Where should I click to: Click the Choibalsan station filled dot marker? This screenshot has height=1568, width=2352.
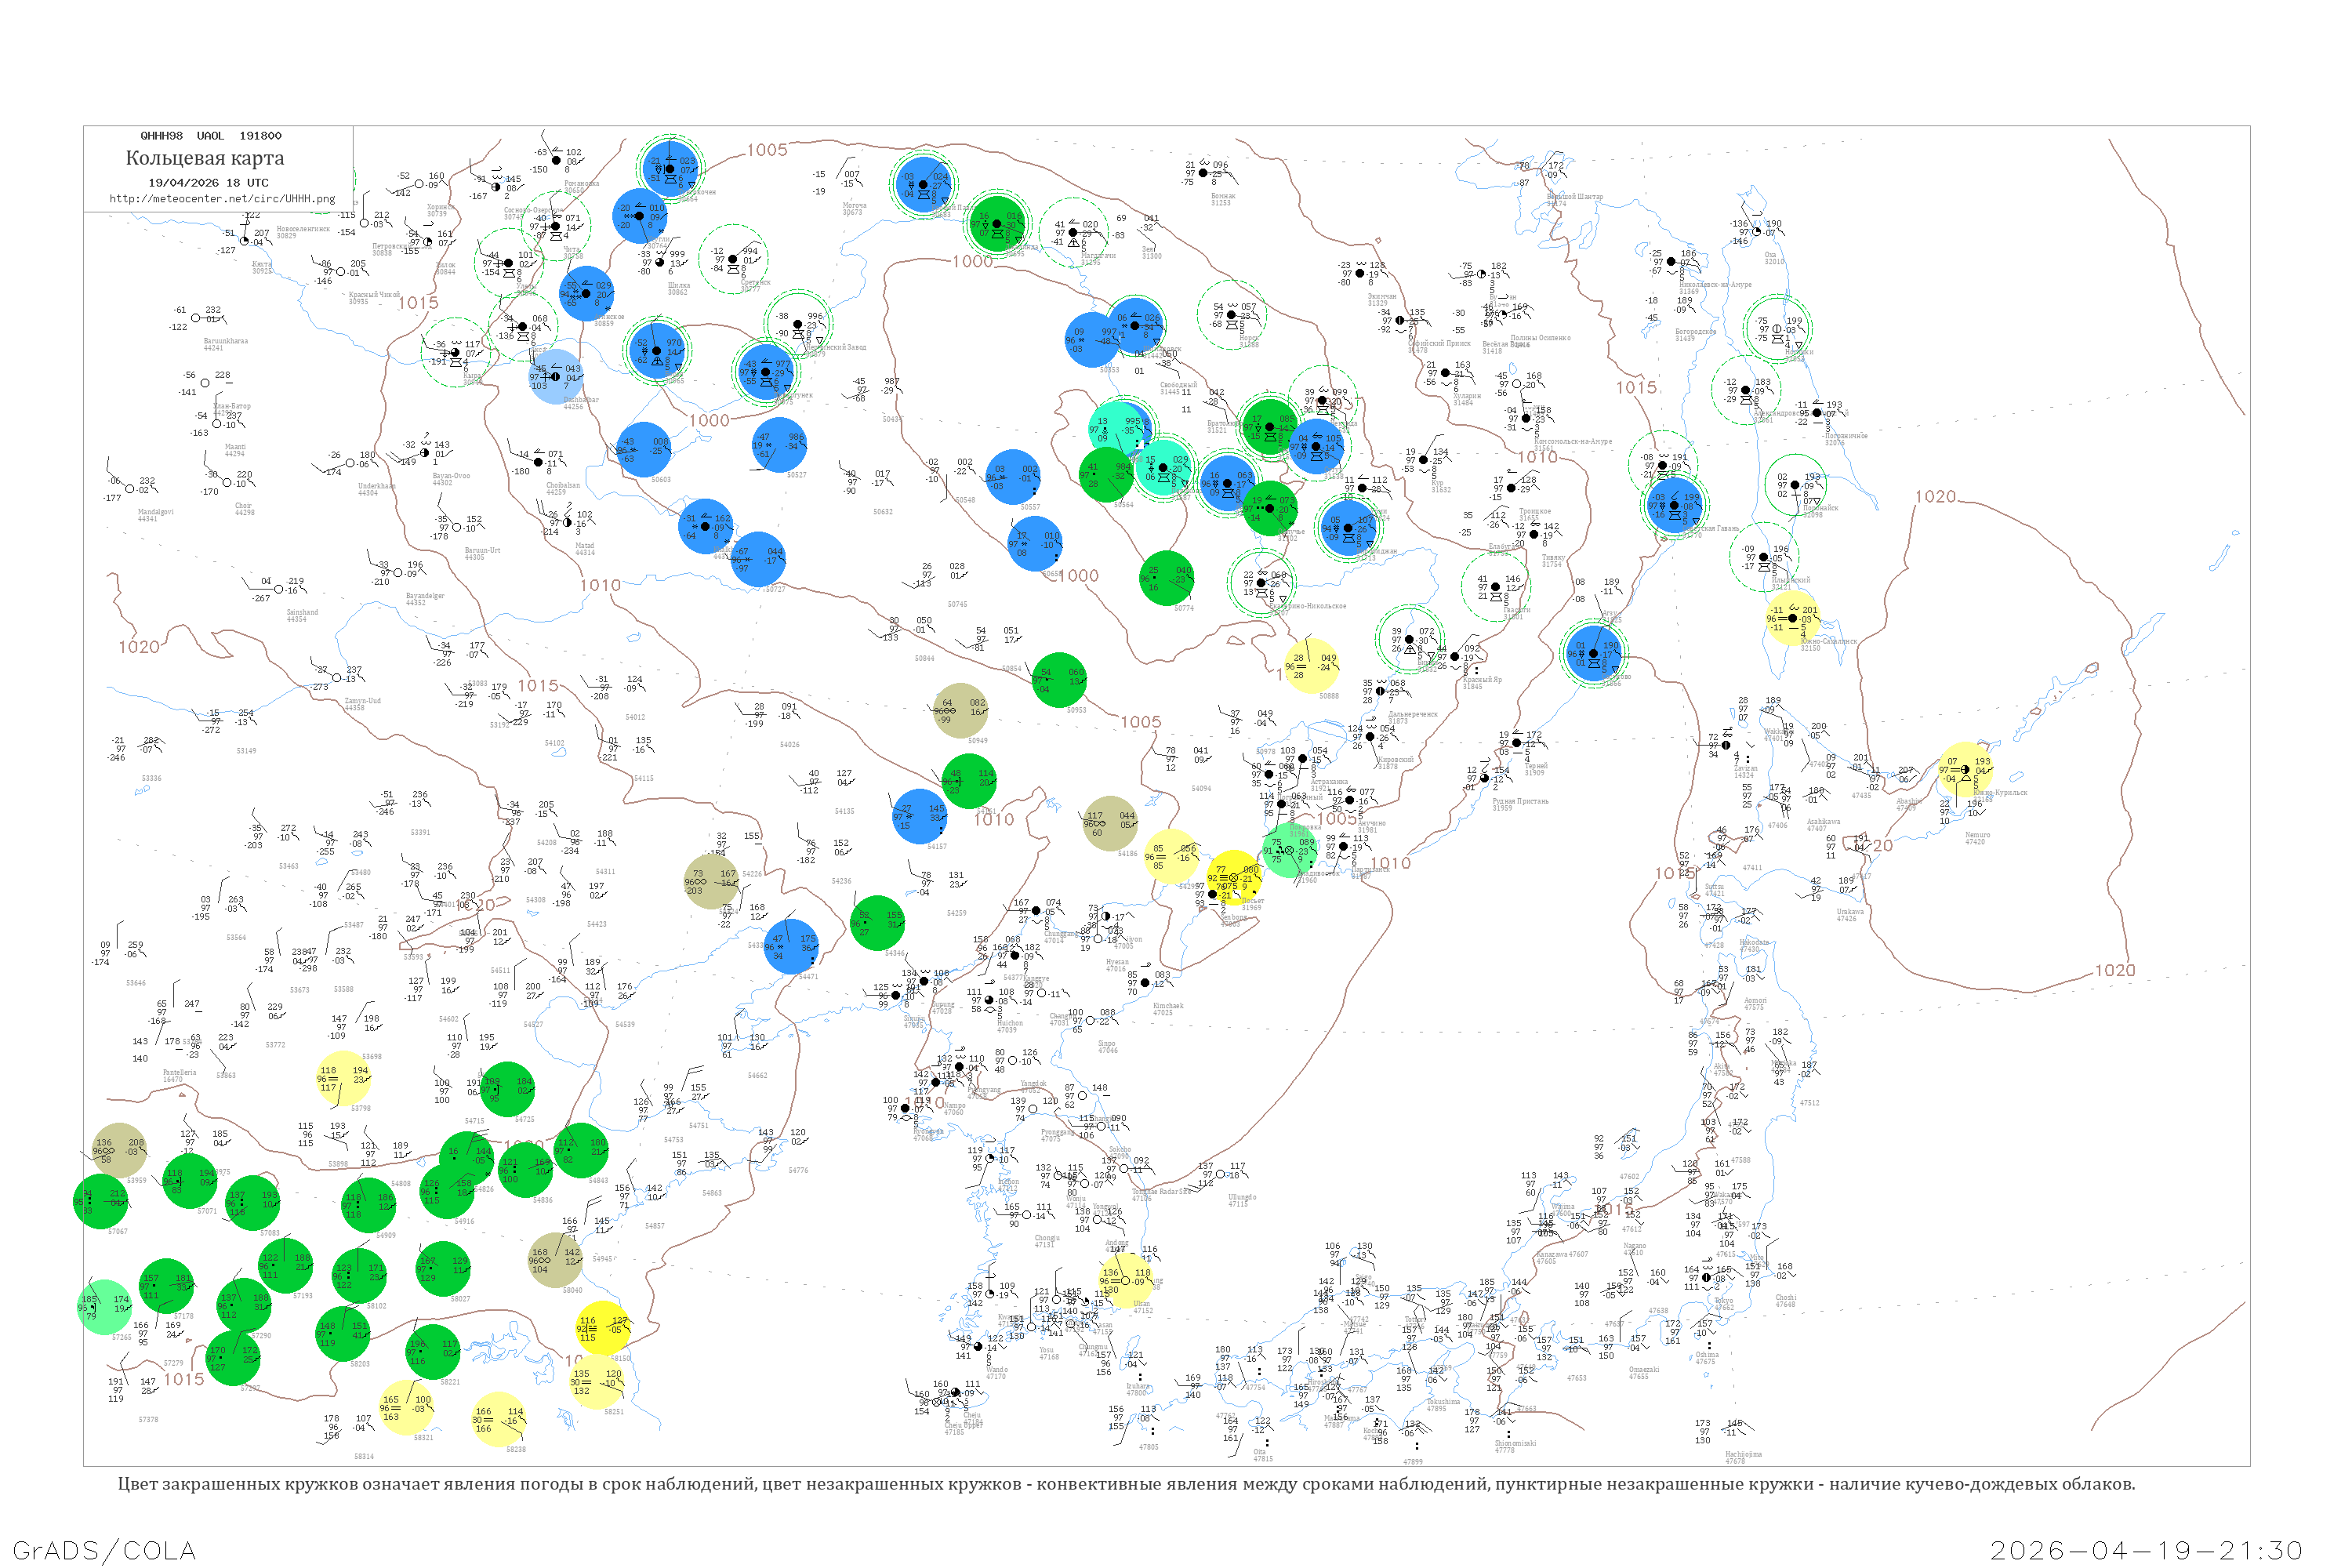click(539, 462)
